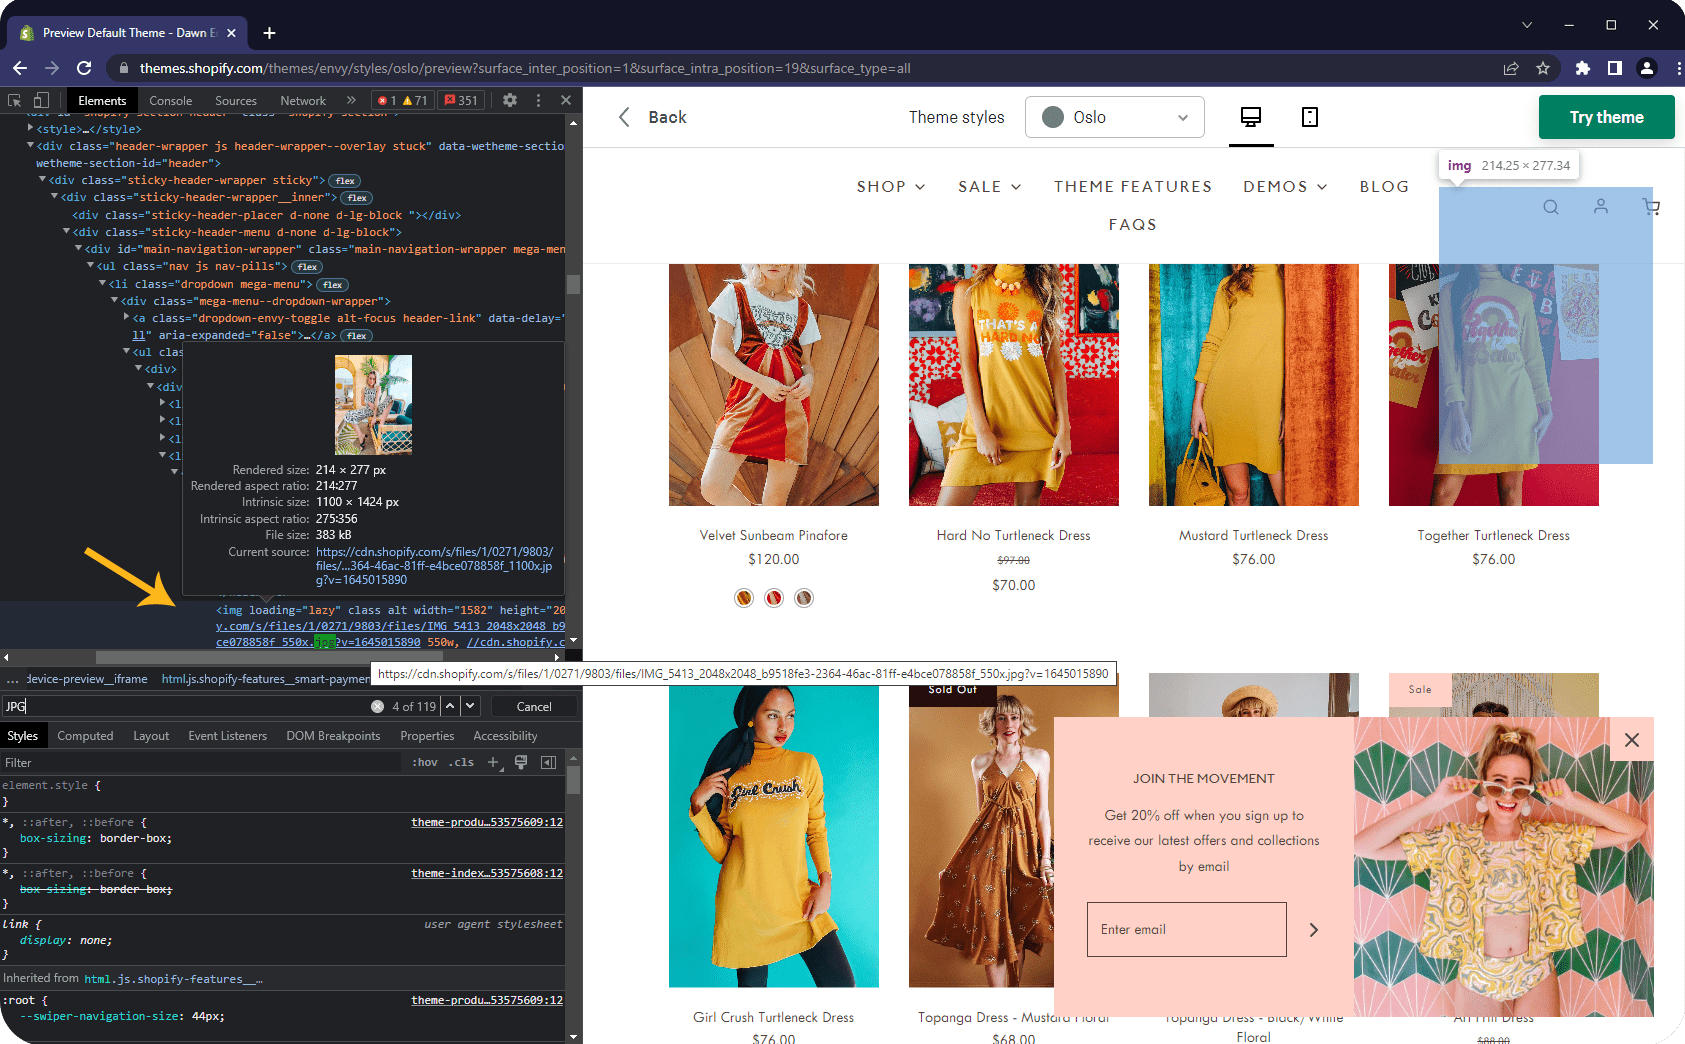Open DevTools settings gear

[x=510, y=100]
